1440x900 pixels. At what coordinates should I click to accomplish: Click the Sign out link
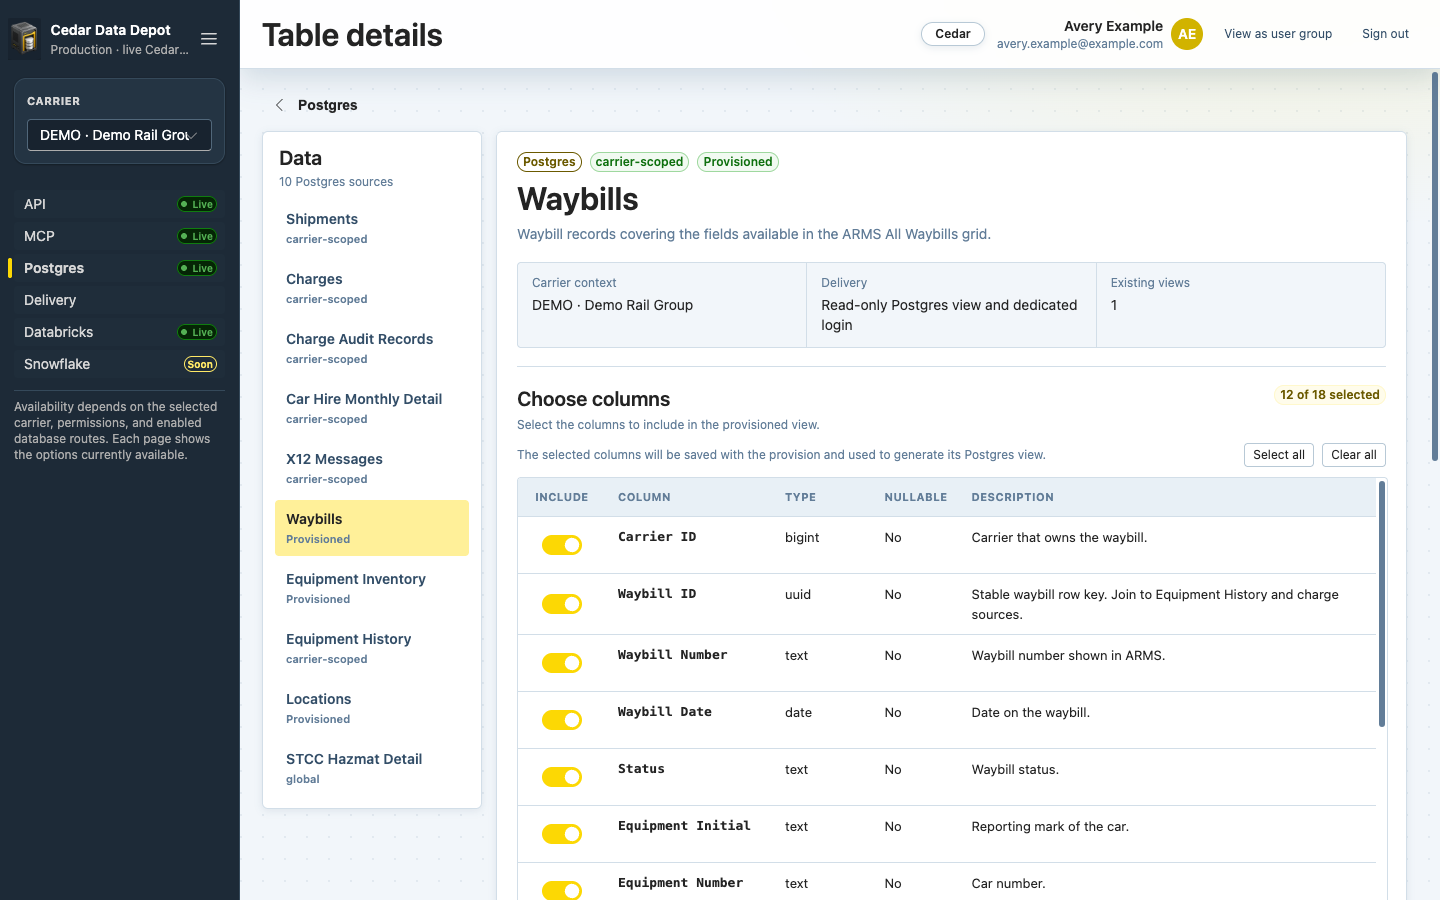(x=1385, y=34)
